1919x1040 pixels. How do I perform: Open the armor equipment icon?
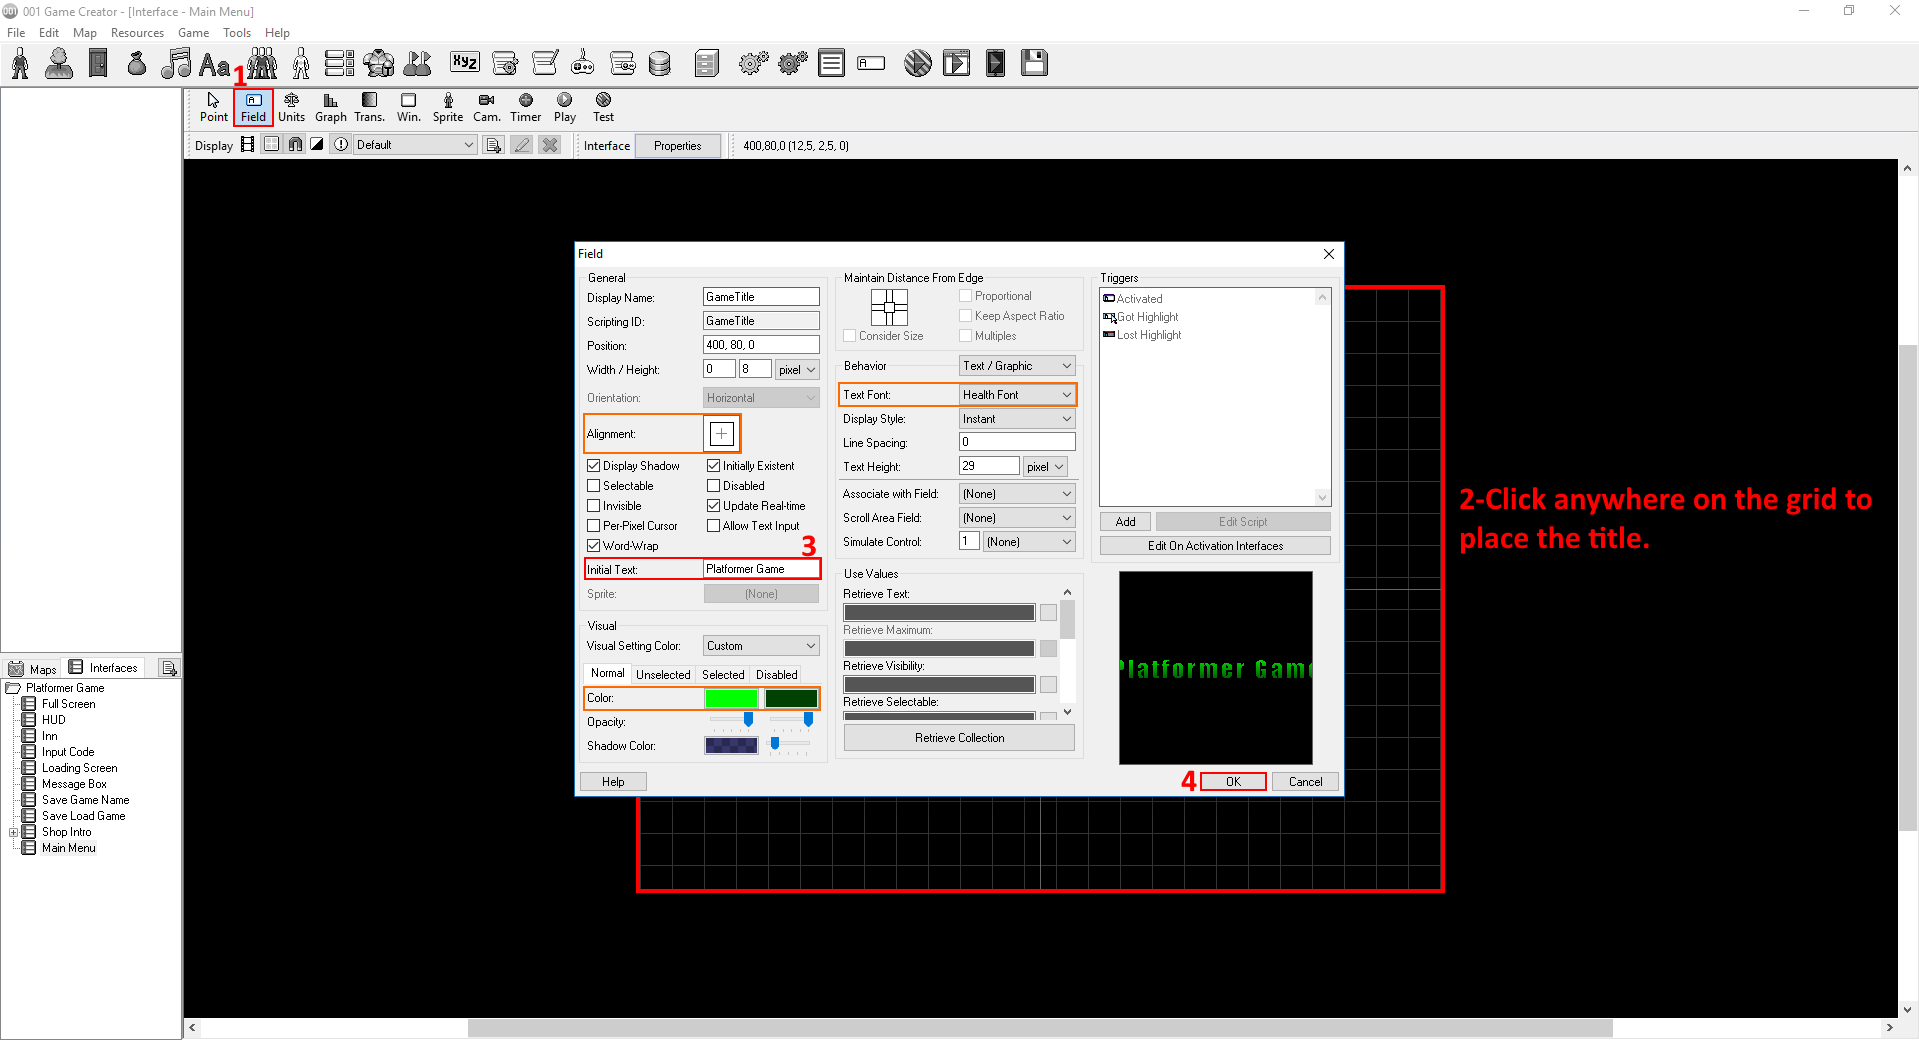tap(379, 63)
